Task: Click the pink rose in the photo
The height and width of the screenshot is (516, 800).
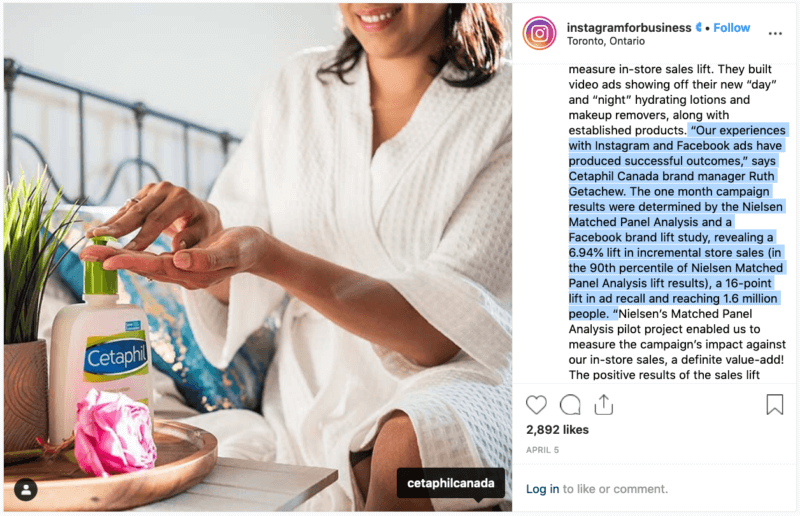Action: click(x=115, y=431)
